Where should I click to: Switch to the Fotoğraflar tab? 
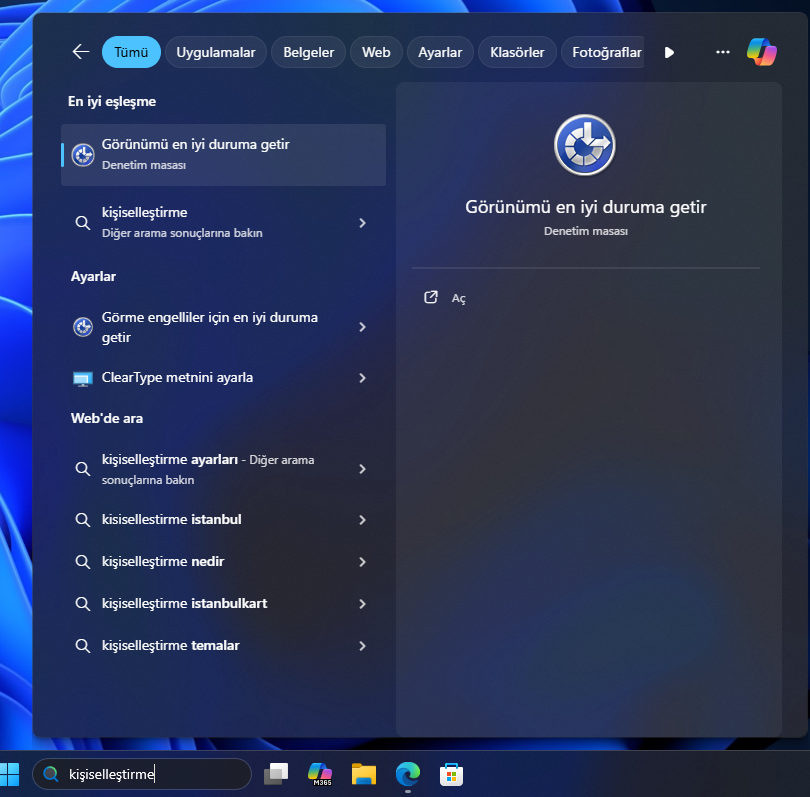(603, 52)
